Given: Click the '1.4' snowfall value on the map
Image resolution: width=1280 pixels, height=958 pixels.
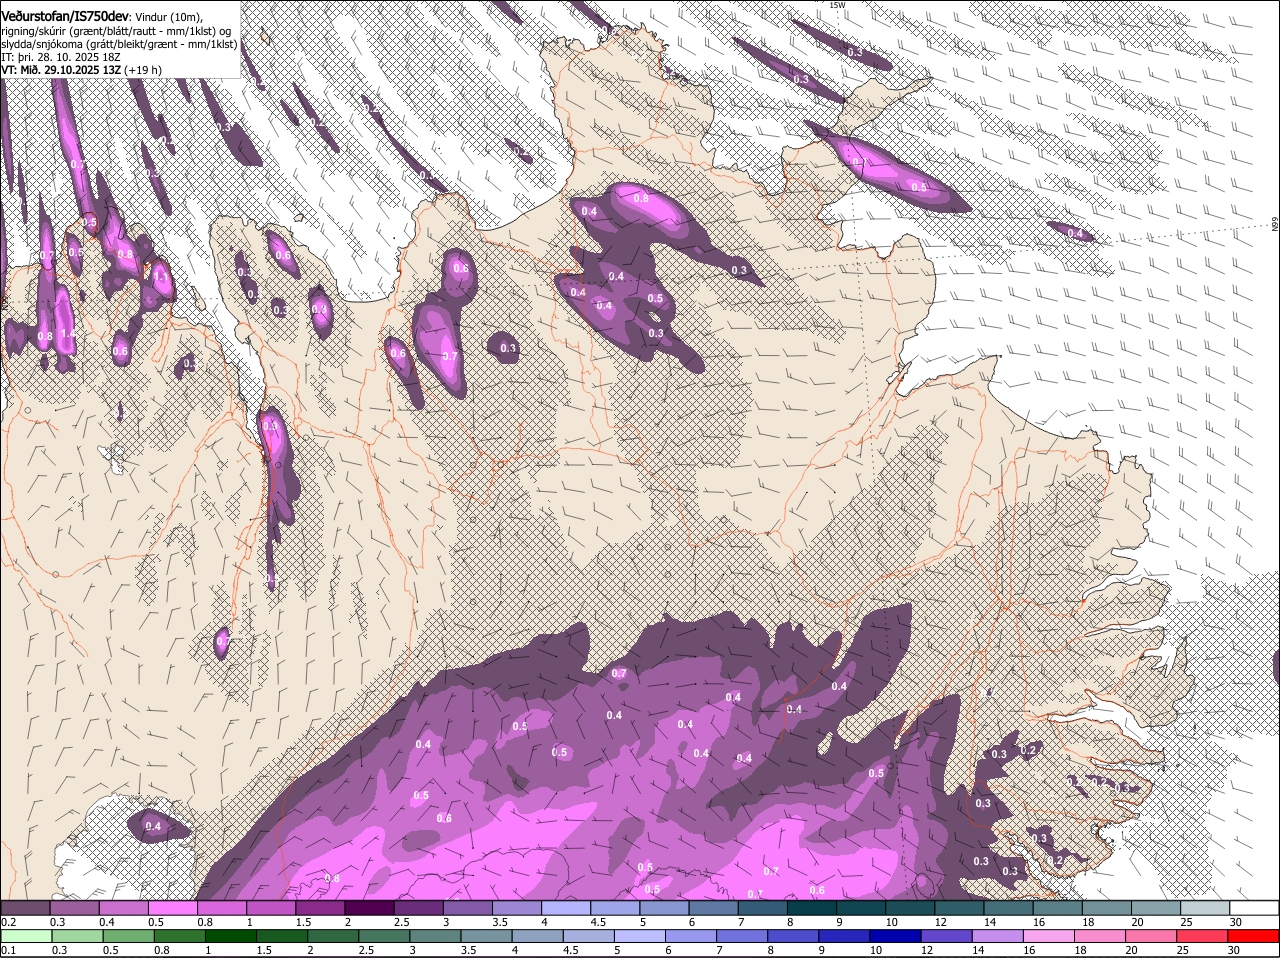Looking at the screenshot, I should 68,334.
